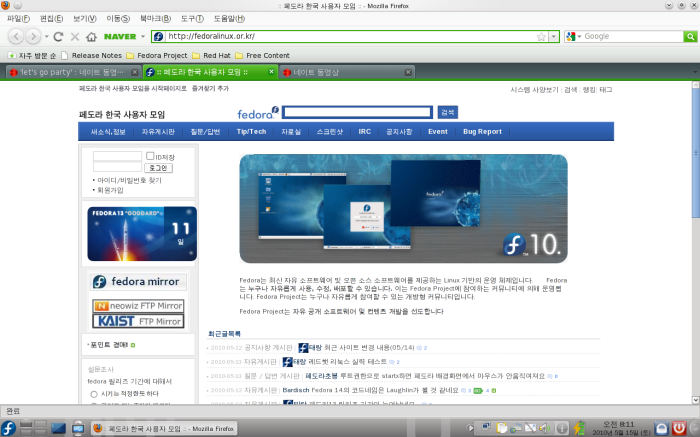Viewport: 700px width, 437px height.
Task: Open the Fedora Project bookmarks folder
Action: click(x=157, y=55)
